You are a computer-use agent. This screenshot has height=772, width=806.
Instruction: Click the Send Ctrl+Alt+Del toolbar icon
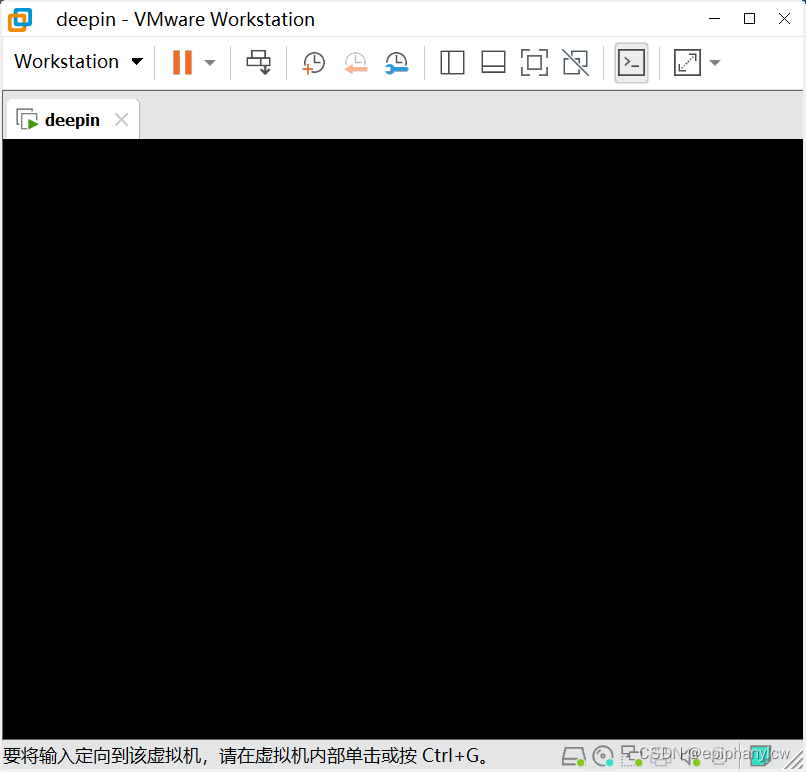pos(258,62)
